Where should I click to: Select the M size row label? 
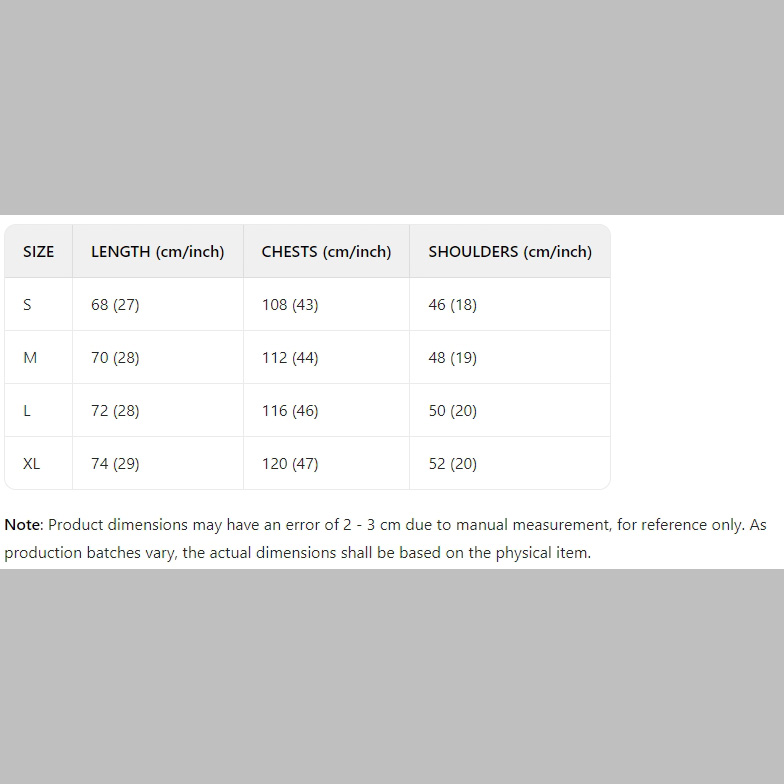30,358
